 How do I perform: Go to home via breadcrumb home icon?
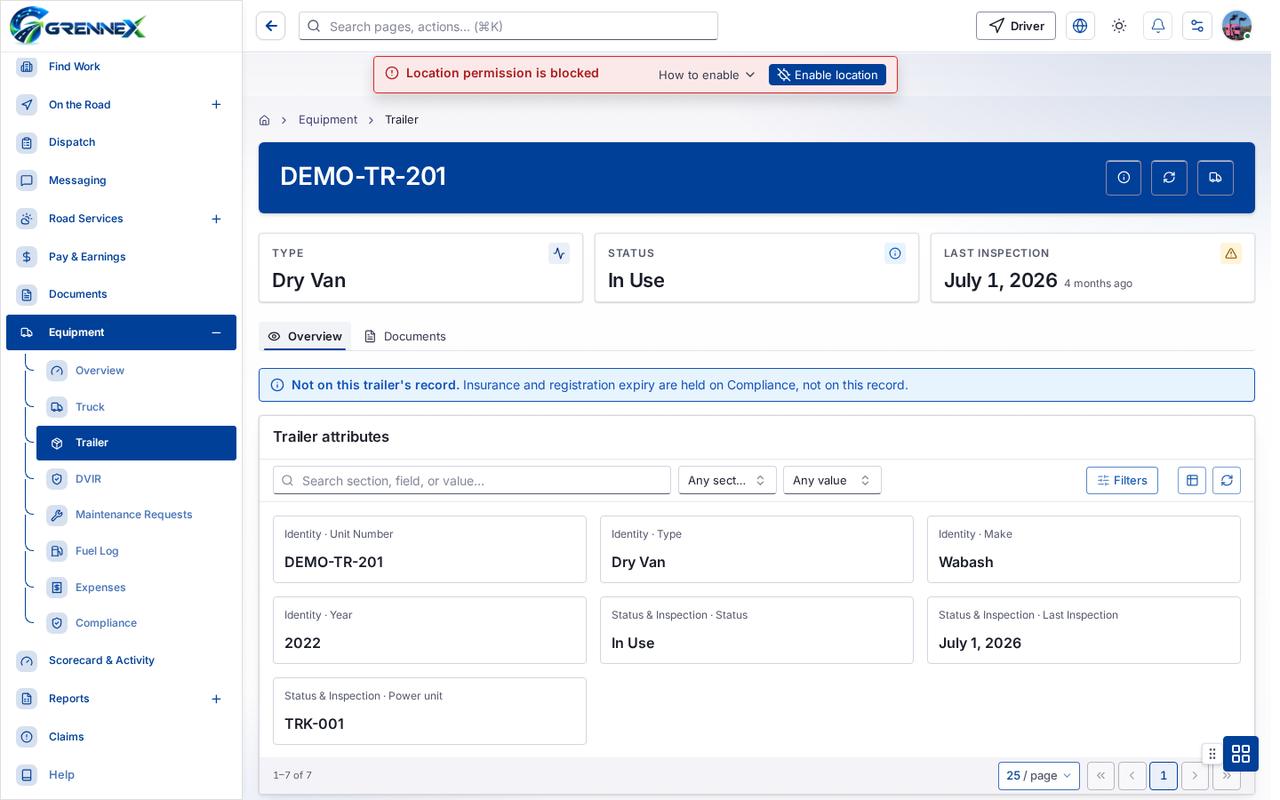pos(264,120)
